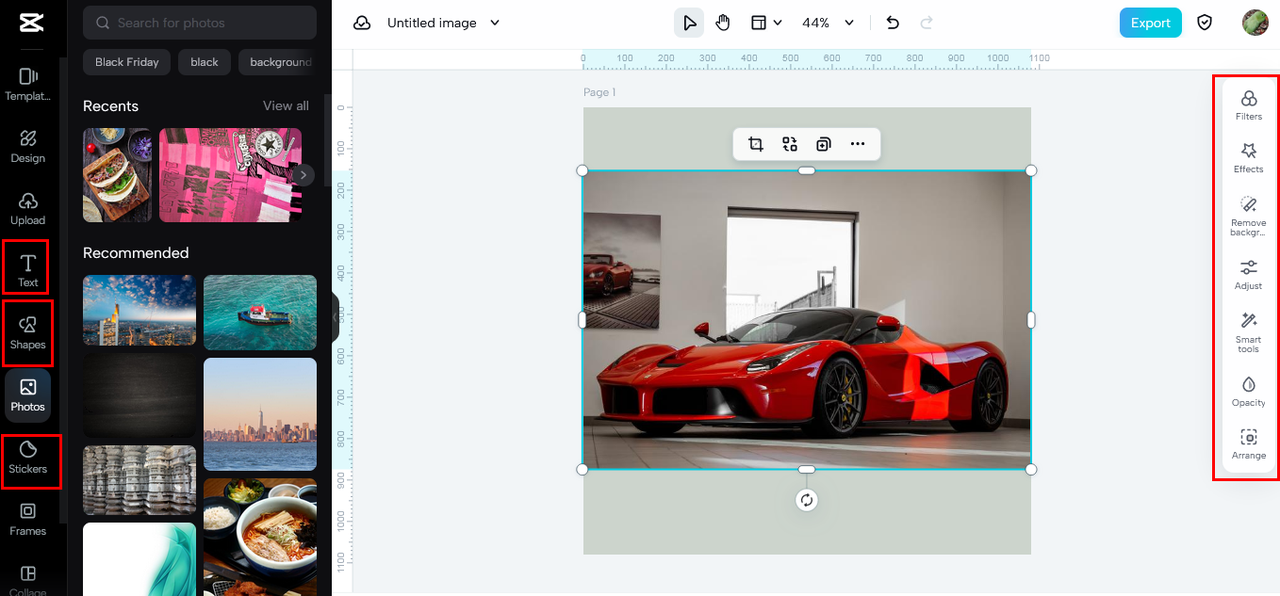Click the undo arrow
Viewport: 1280px width, 596px height.
[x=893, y=23]
